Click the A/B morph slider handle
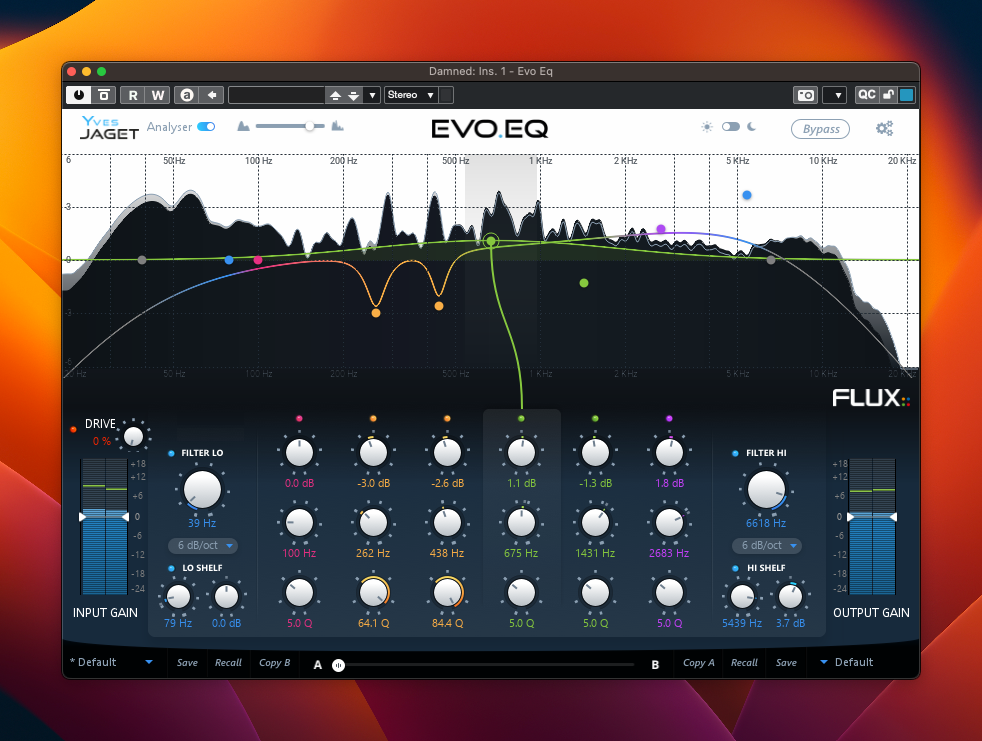982x741 pixels. click(x=338, y=664)
